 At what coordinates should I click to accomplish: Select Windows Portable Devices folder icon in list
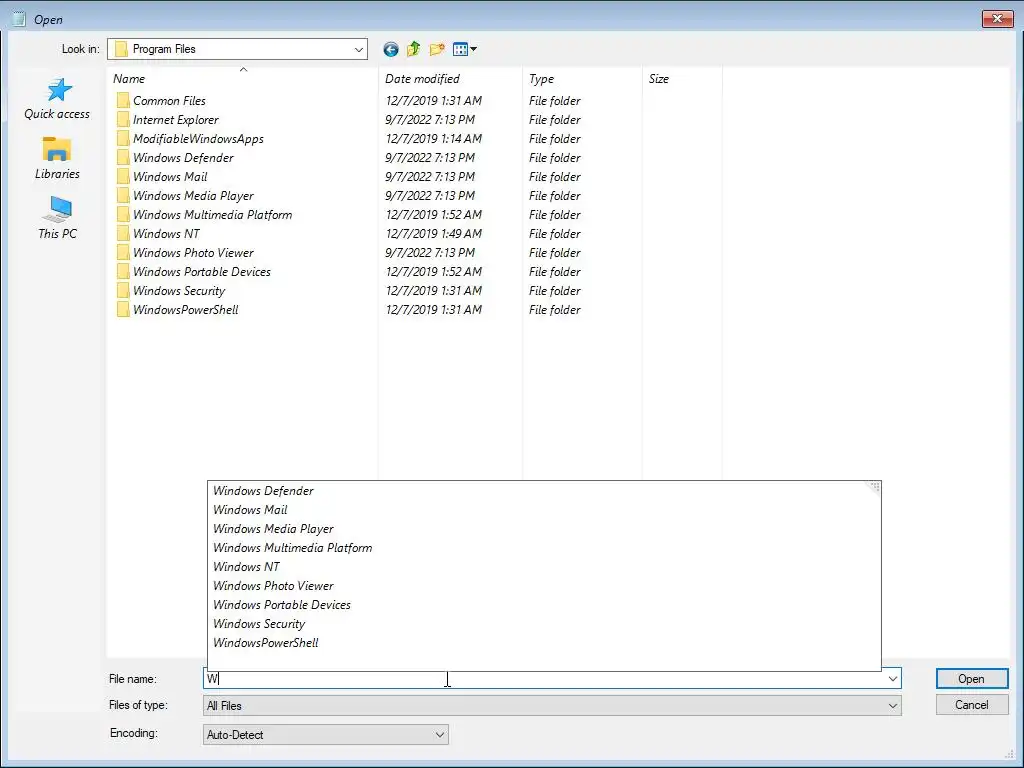(123, 271)
